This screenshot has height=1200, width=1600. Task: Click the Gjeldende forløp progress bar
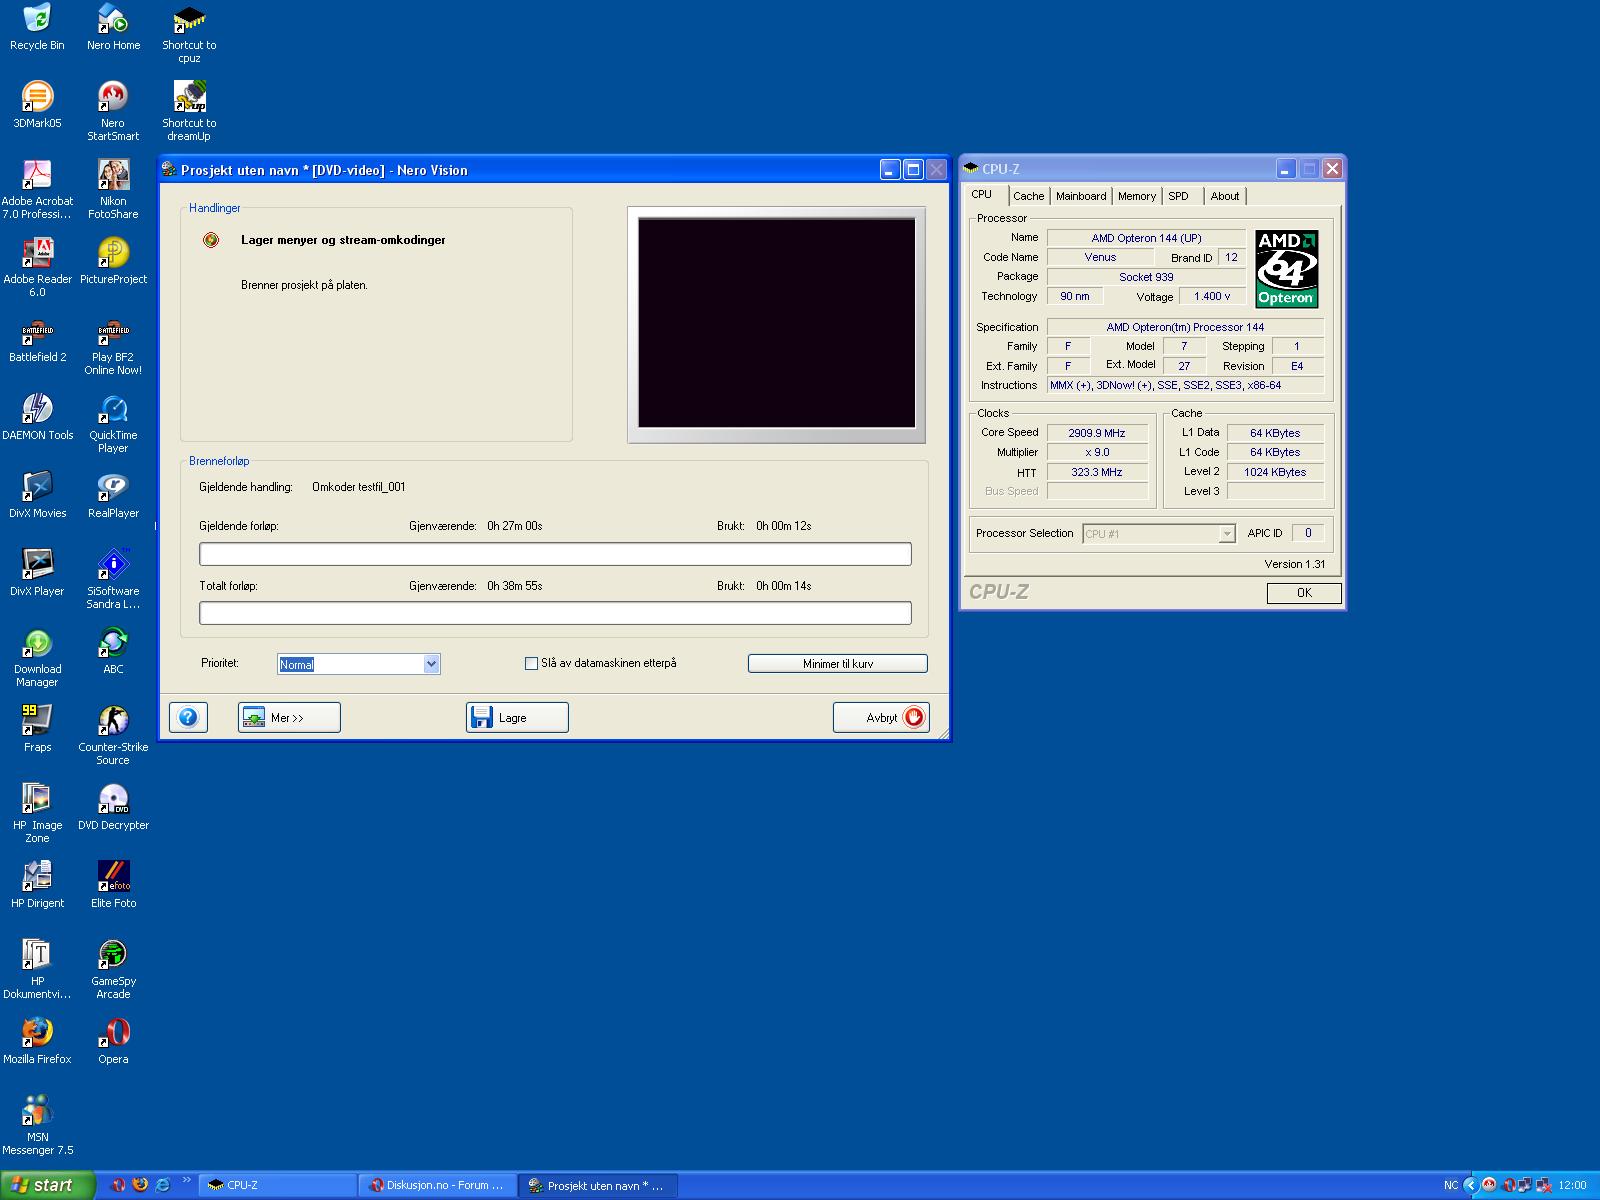point(555,554)
